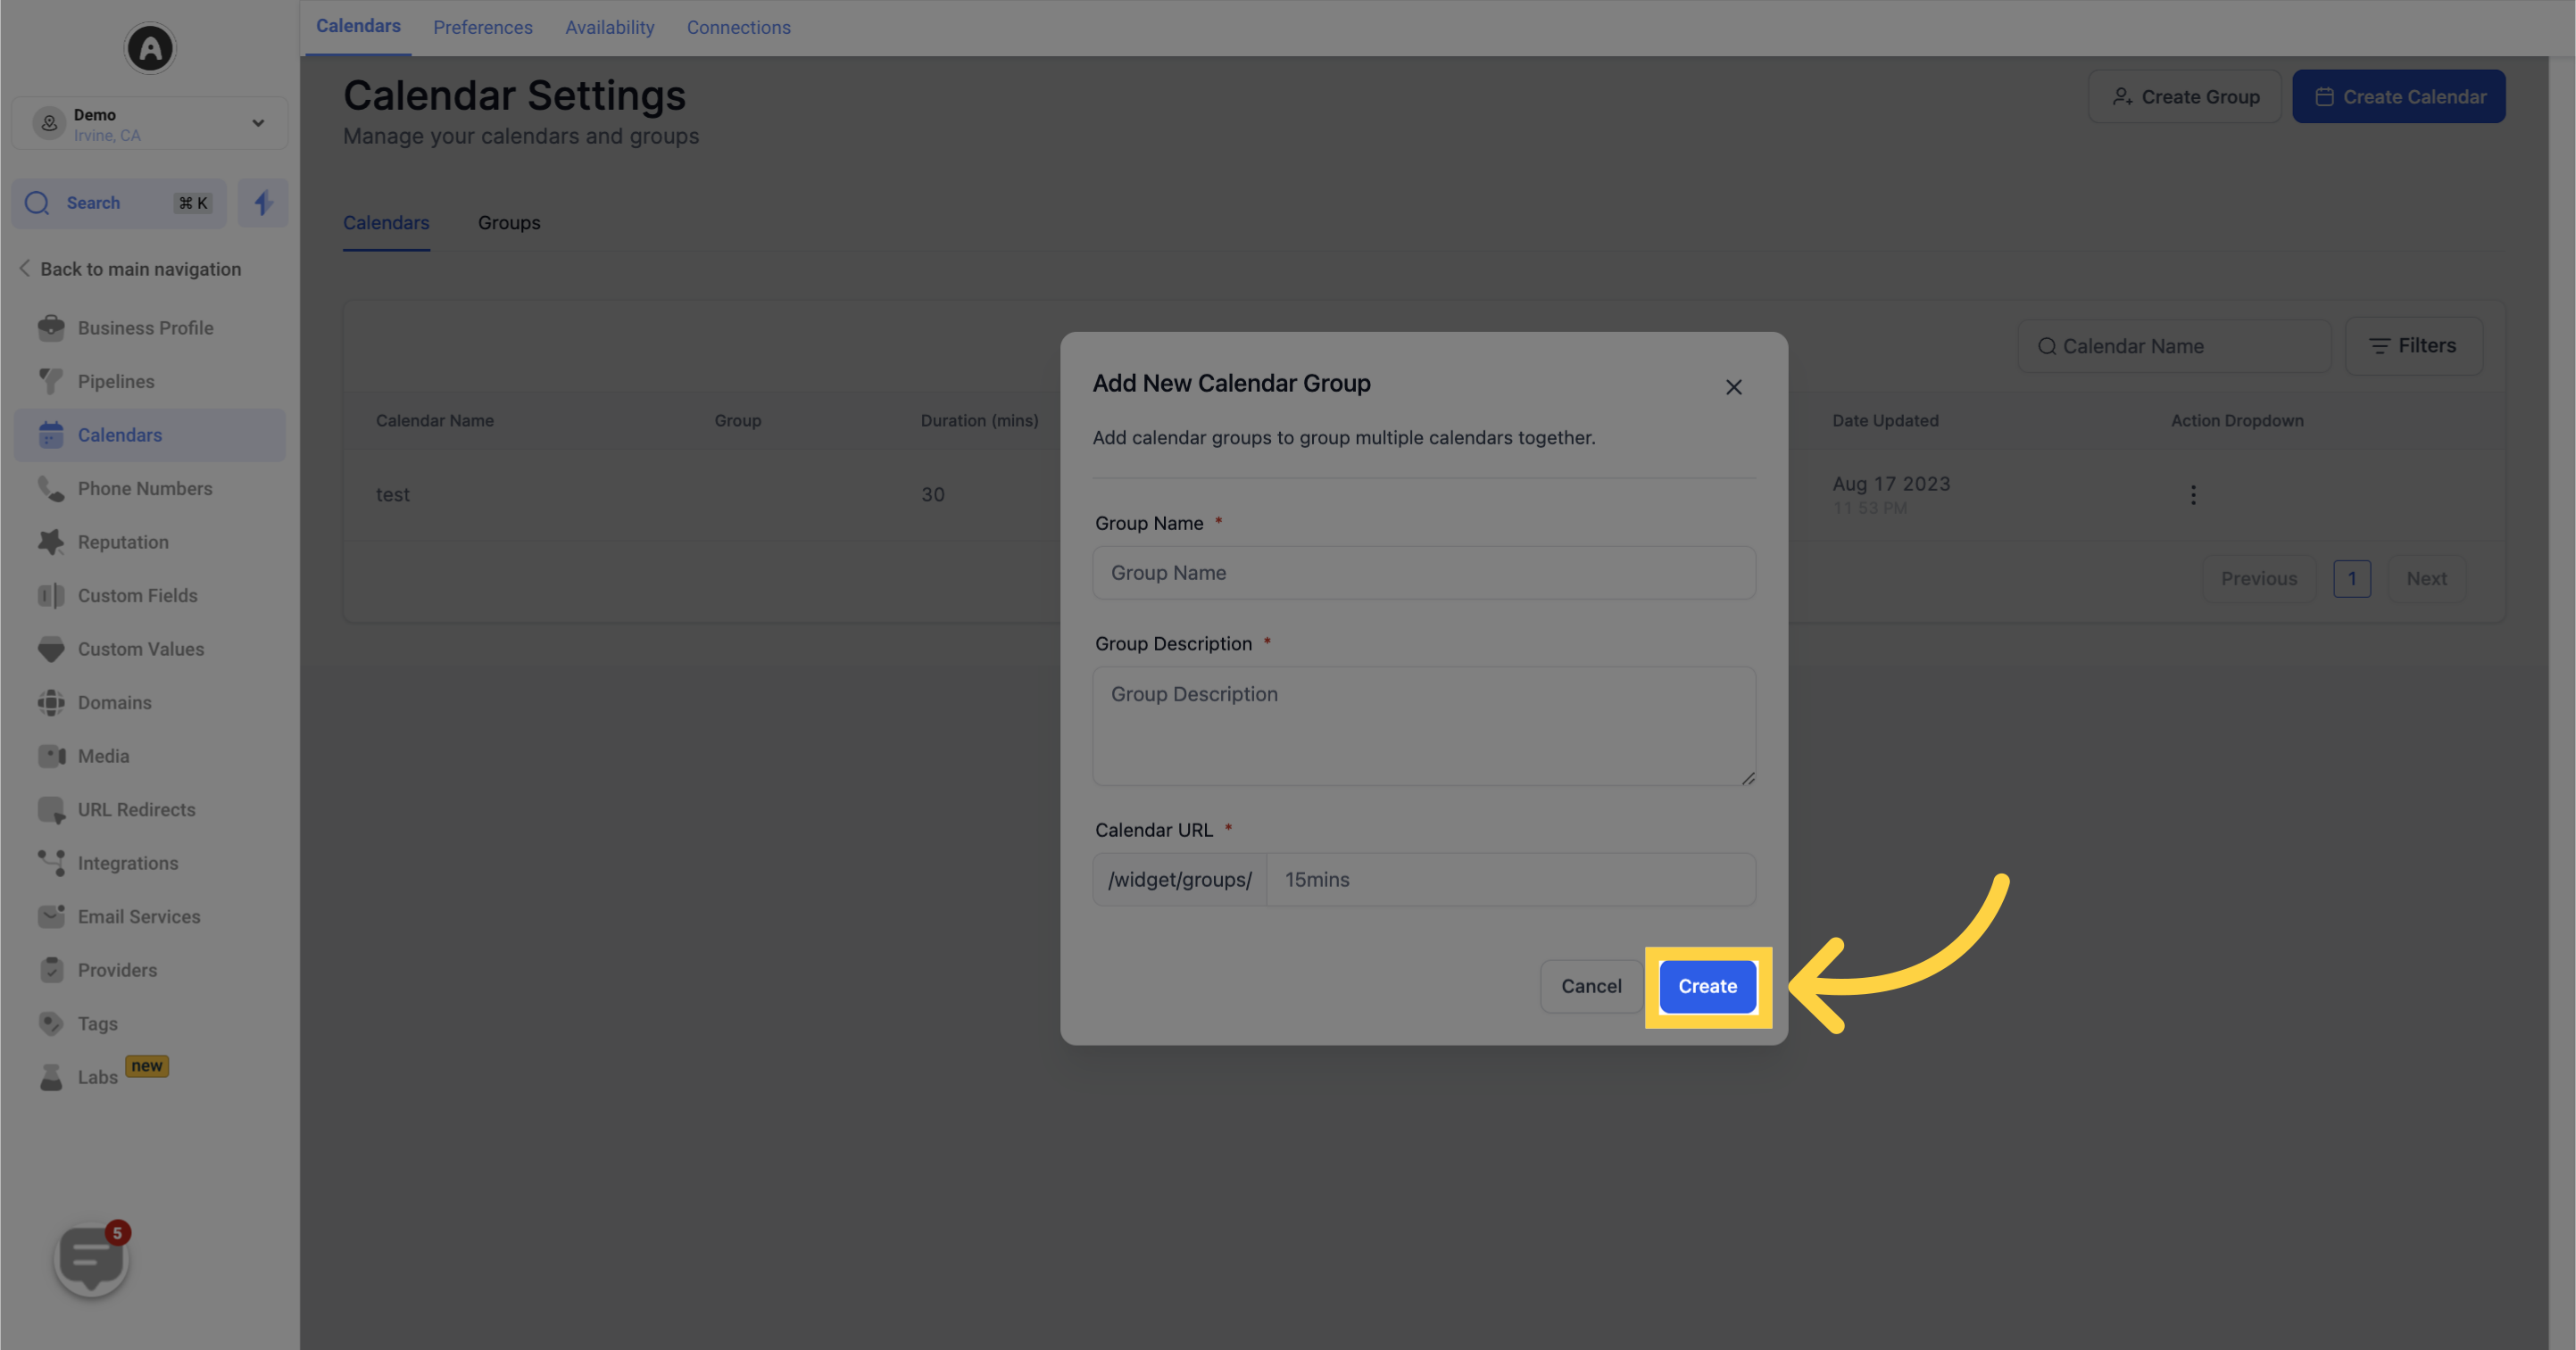2576x1350 pixels.
Task: Click the Phone Numbers handset icon
Action: point(51,488)
